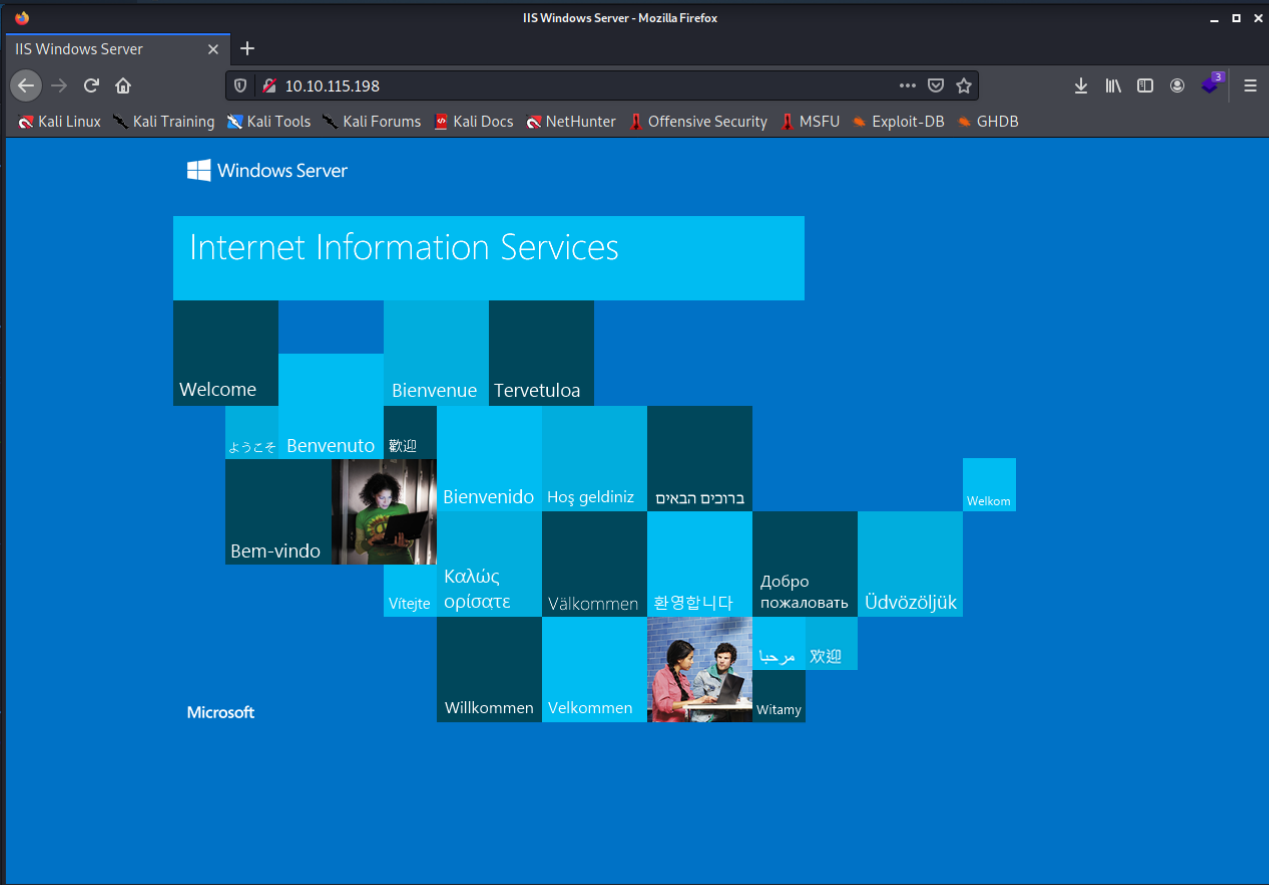Show the Library history and bookmarks icon
The image size is (1269, 885).
pyautogui.click(x=1113, y=86)
